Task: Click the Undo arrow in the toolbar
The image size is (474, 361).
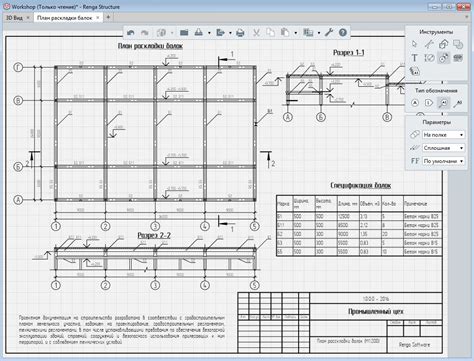Action: click(x=131, y=33)
